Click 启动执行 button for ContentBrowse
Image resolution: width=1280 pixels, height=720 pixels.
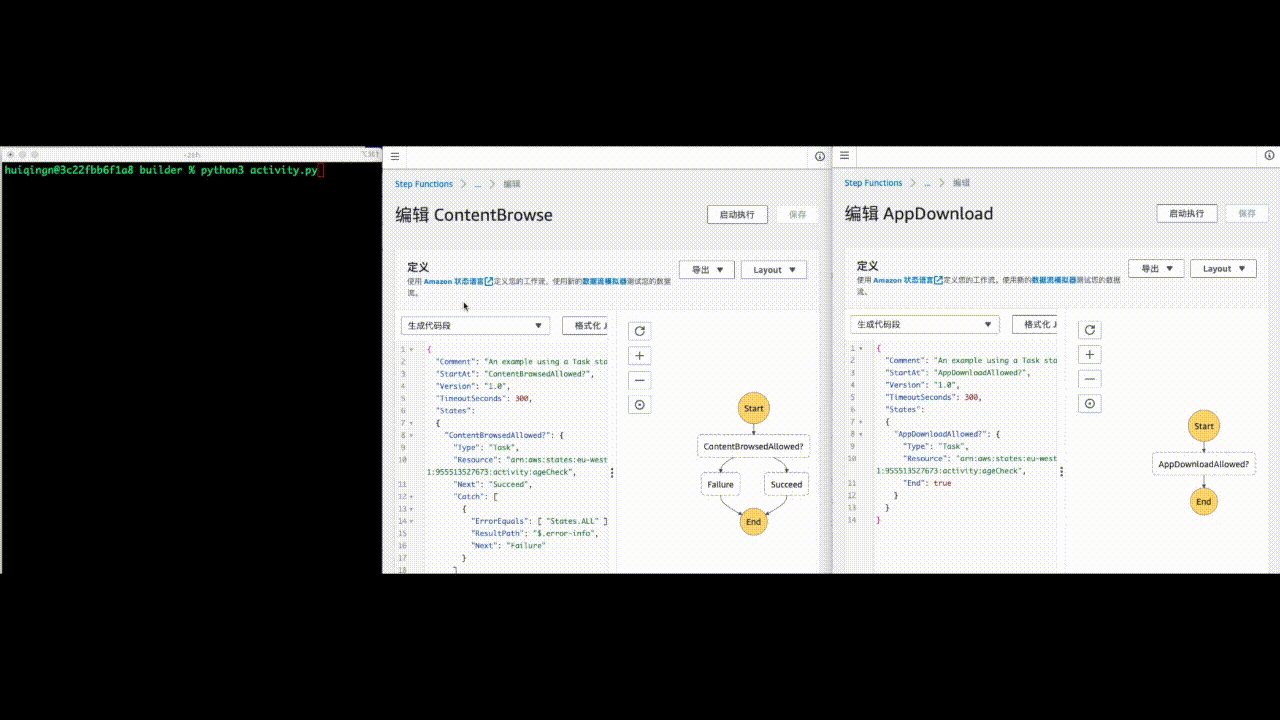pyautogui.click(x=737, y=215)
